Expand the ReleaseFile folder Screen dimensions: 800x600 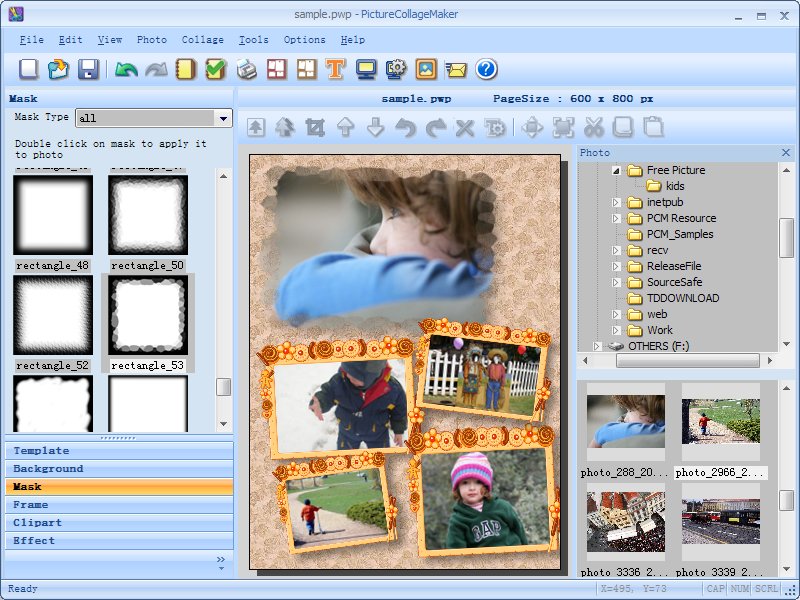[617, 266]
